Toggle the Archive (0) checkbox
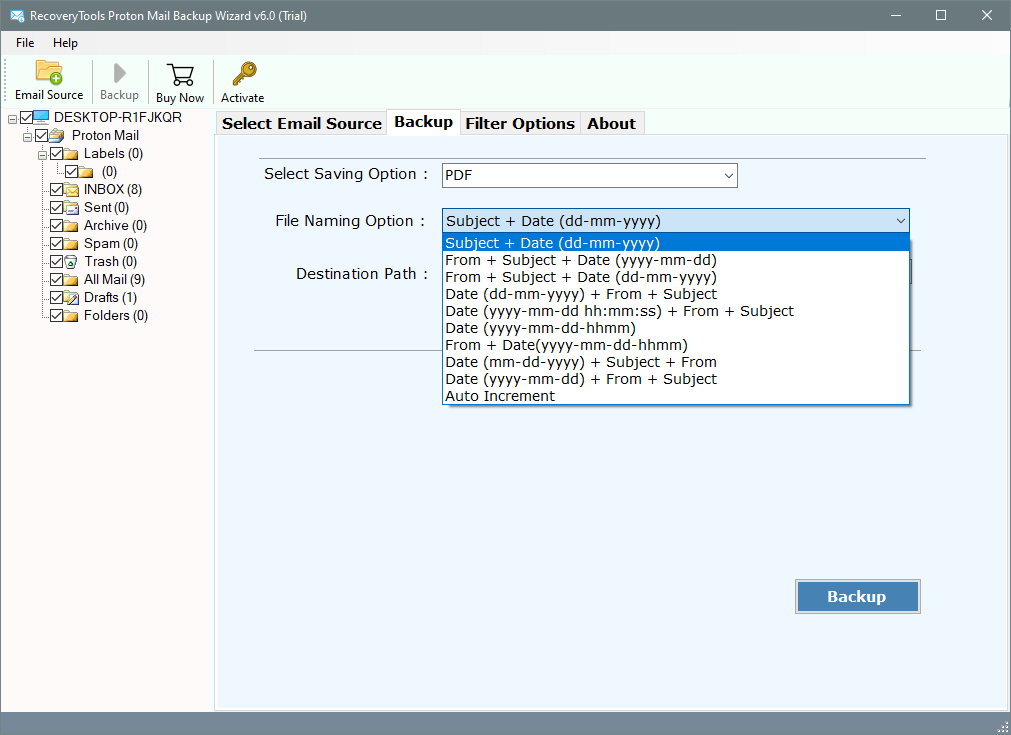1011x735 pixels. pos(57,226)
